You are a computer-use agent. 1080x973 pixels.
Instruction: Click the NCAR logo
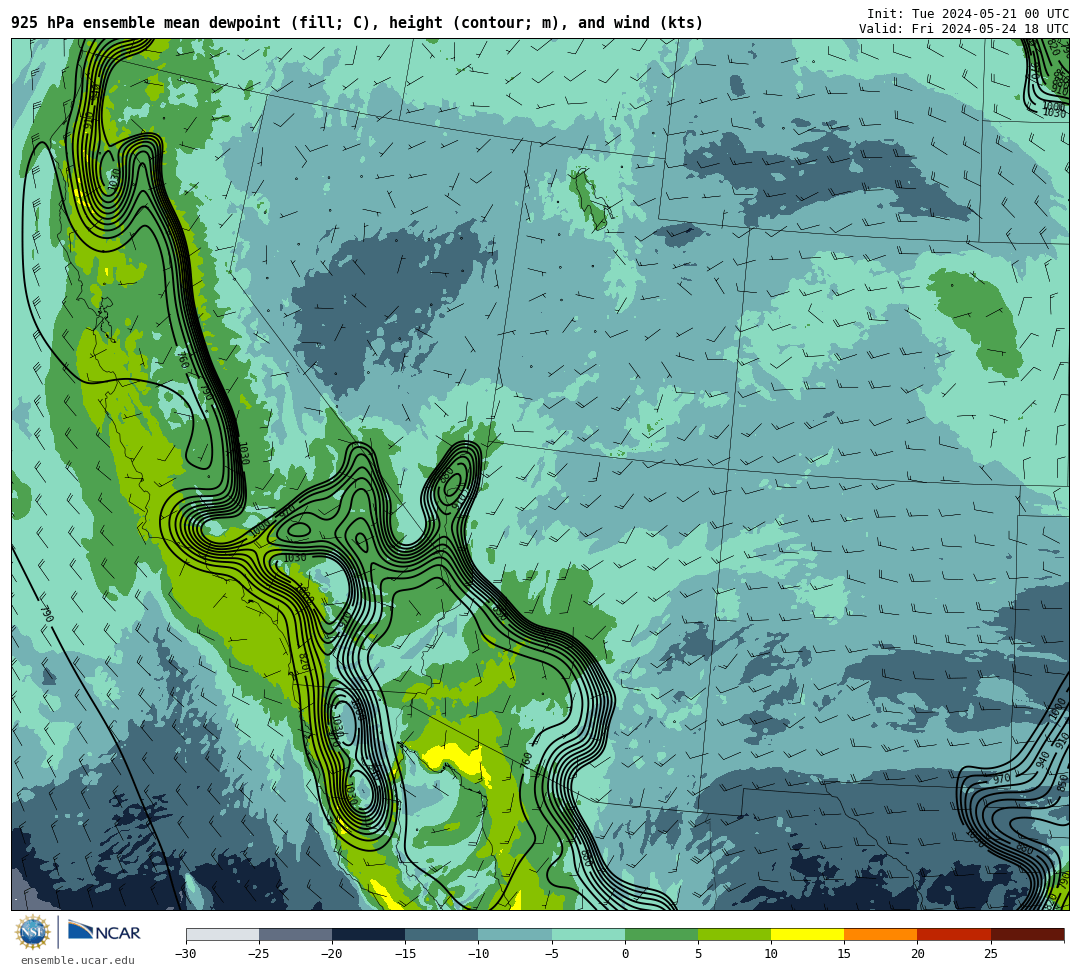point(104,932)
